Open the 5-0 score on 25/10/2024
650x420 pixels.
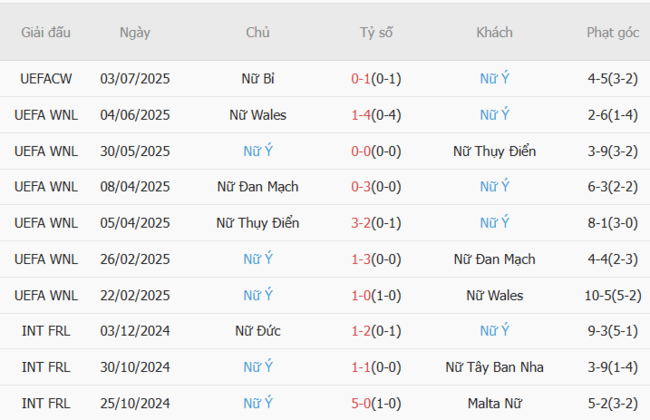coord(360,403)
